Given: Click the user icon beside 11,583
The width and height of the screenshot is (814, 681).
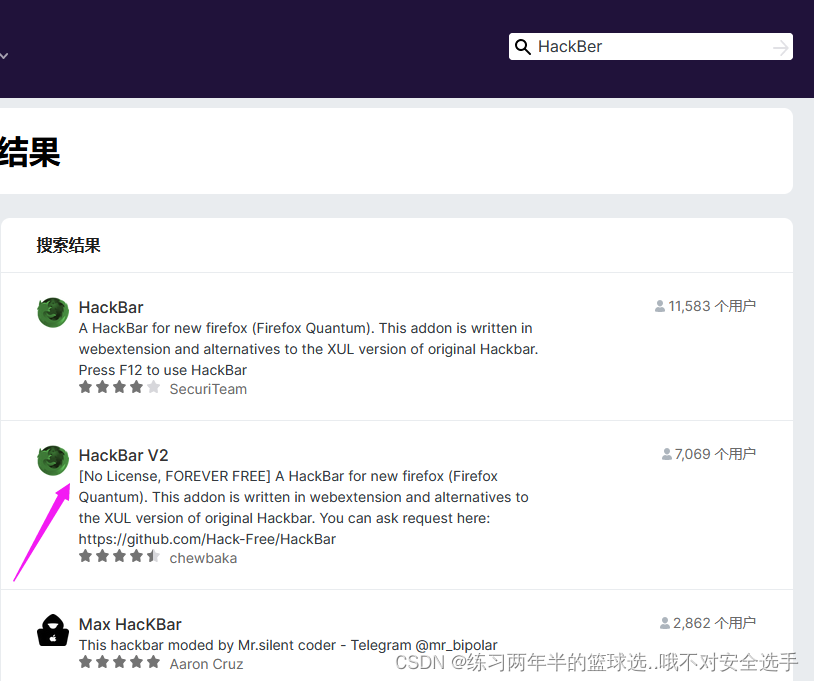Looking at the screenshot, I should [x=660, y=306].
